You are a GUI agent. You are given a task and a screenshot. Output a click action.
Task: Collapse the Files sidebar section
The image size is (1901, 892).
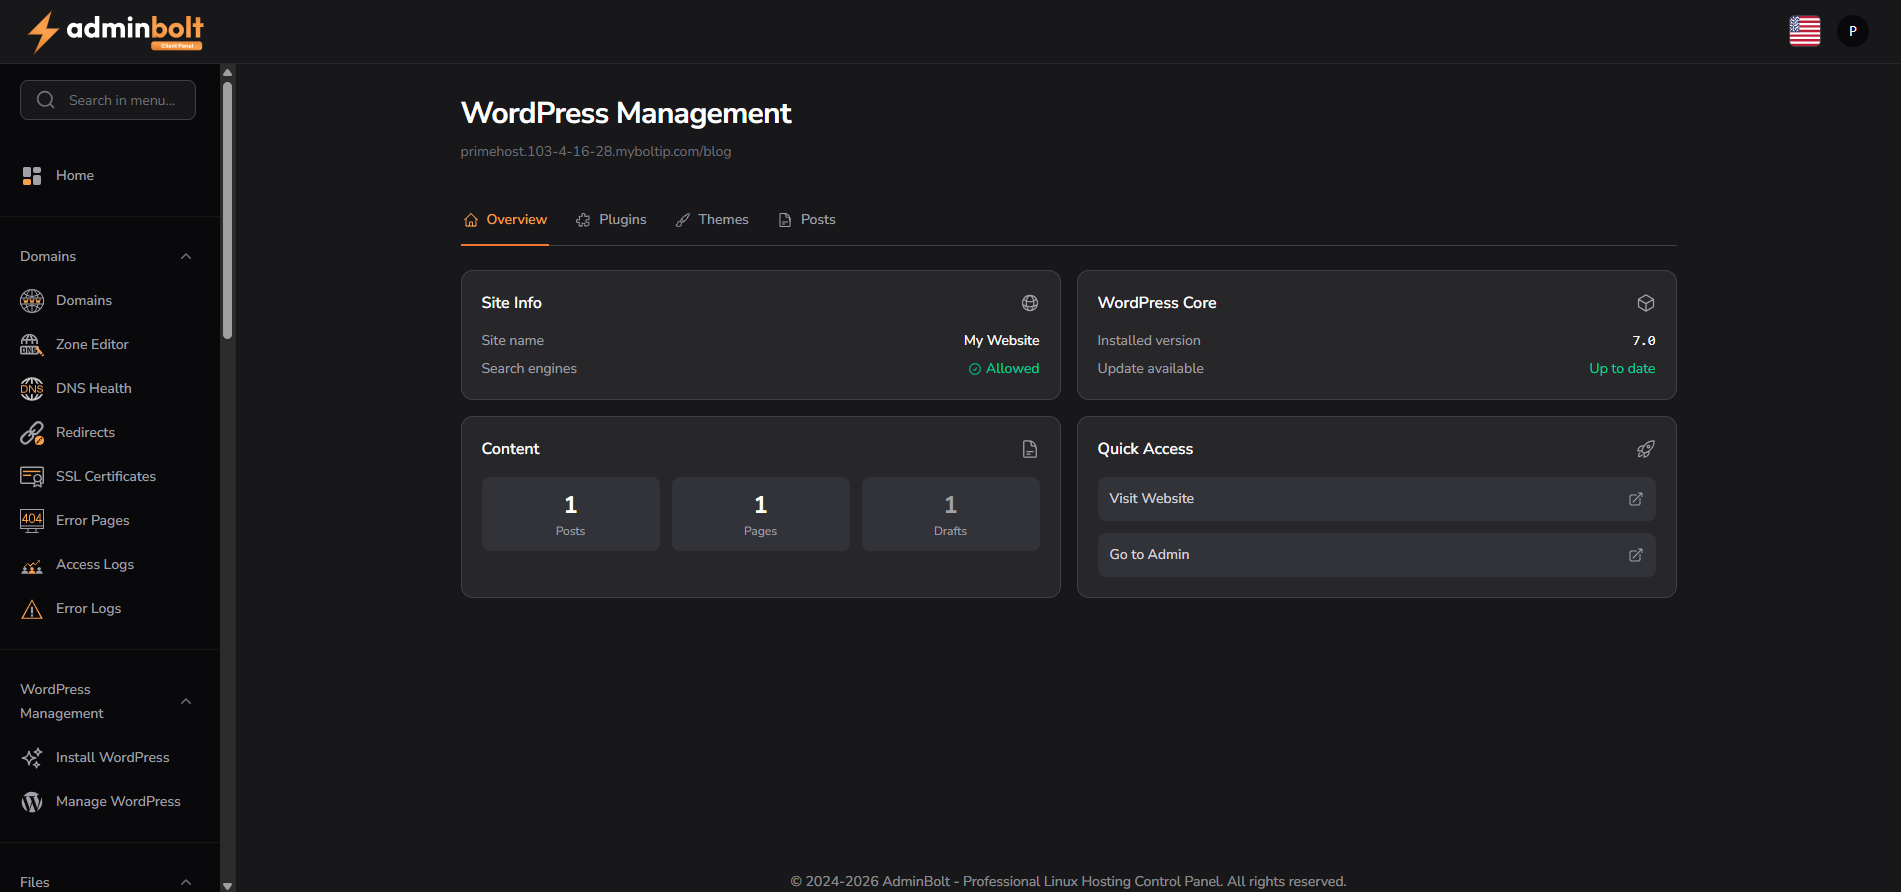186,882
